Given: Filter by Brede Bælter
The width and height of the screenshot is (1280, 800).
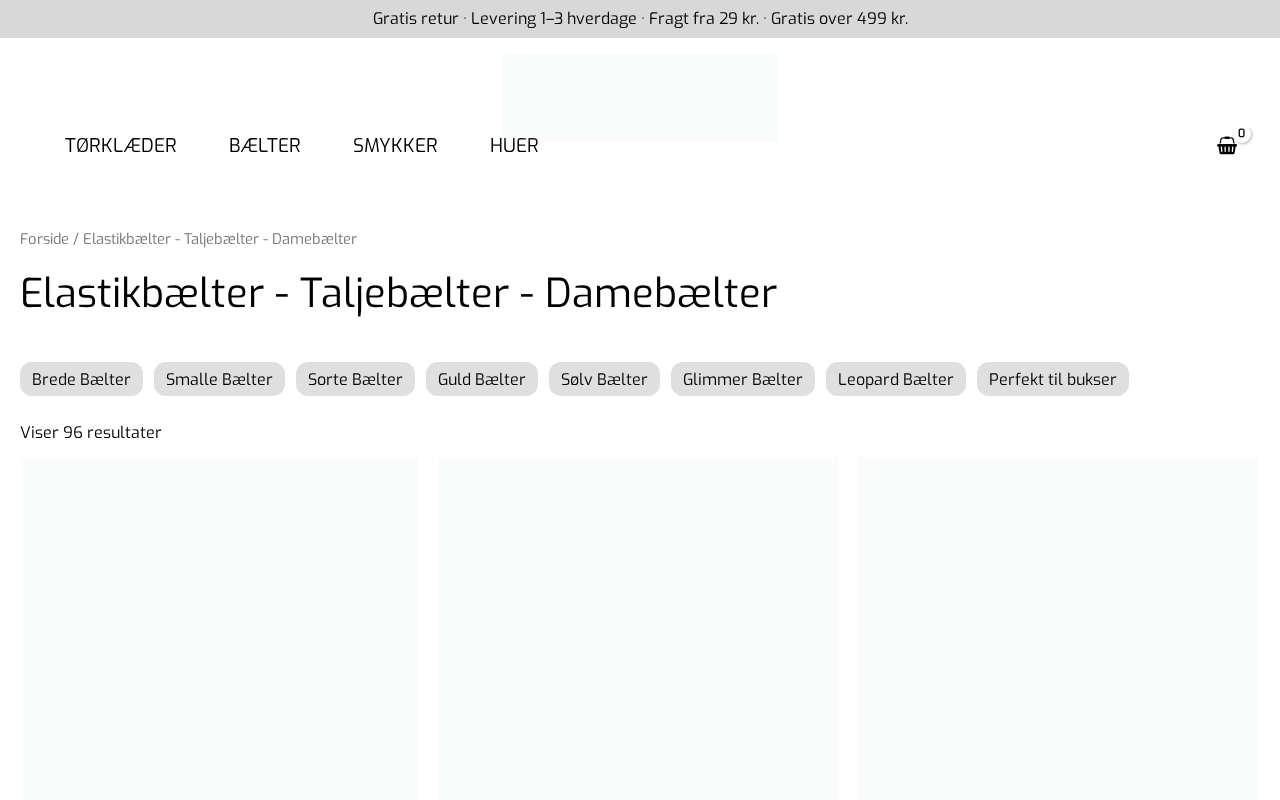Looking at the screenshot, I should click(x=81, y=379).
